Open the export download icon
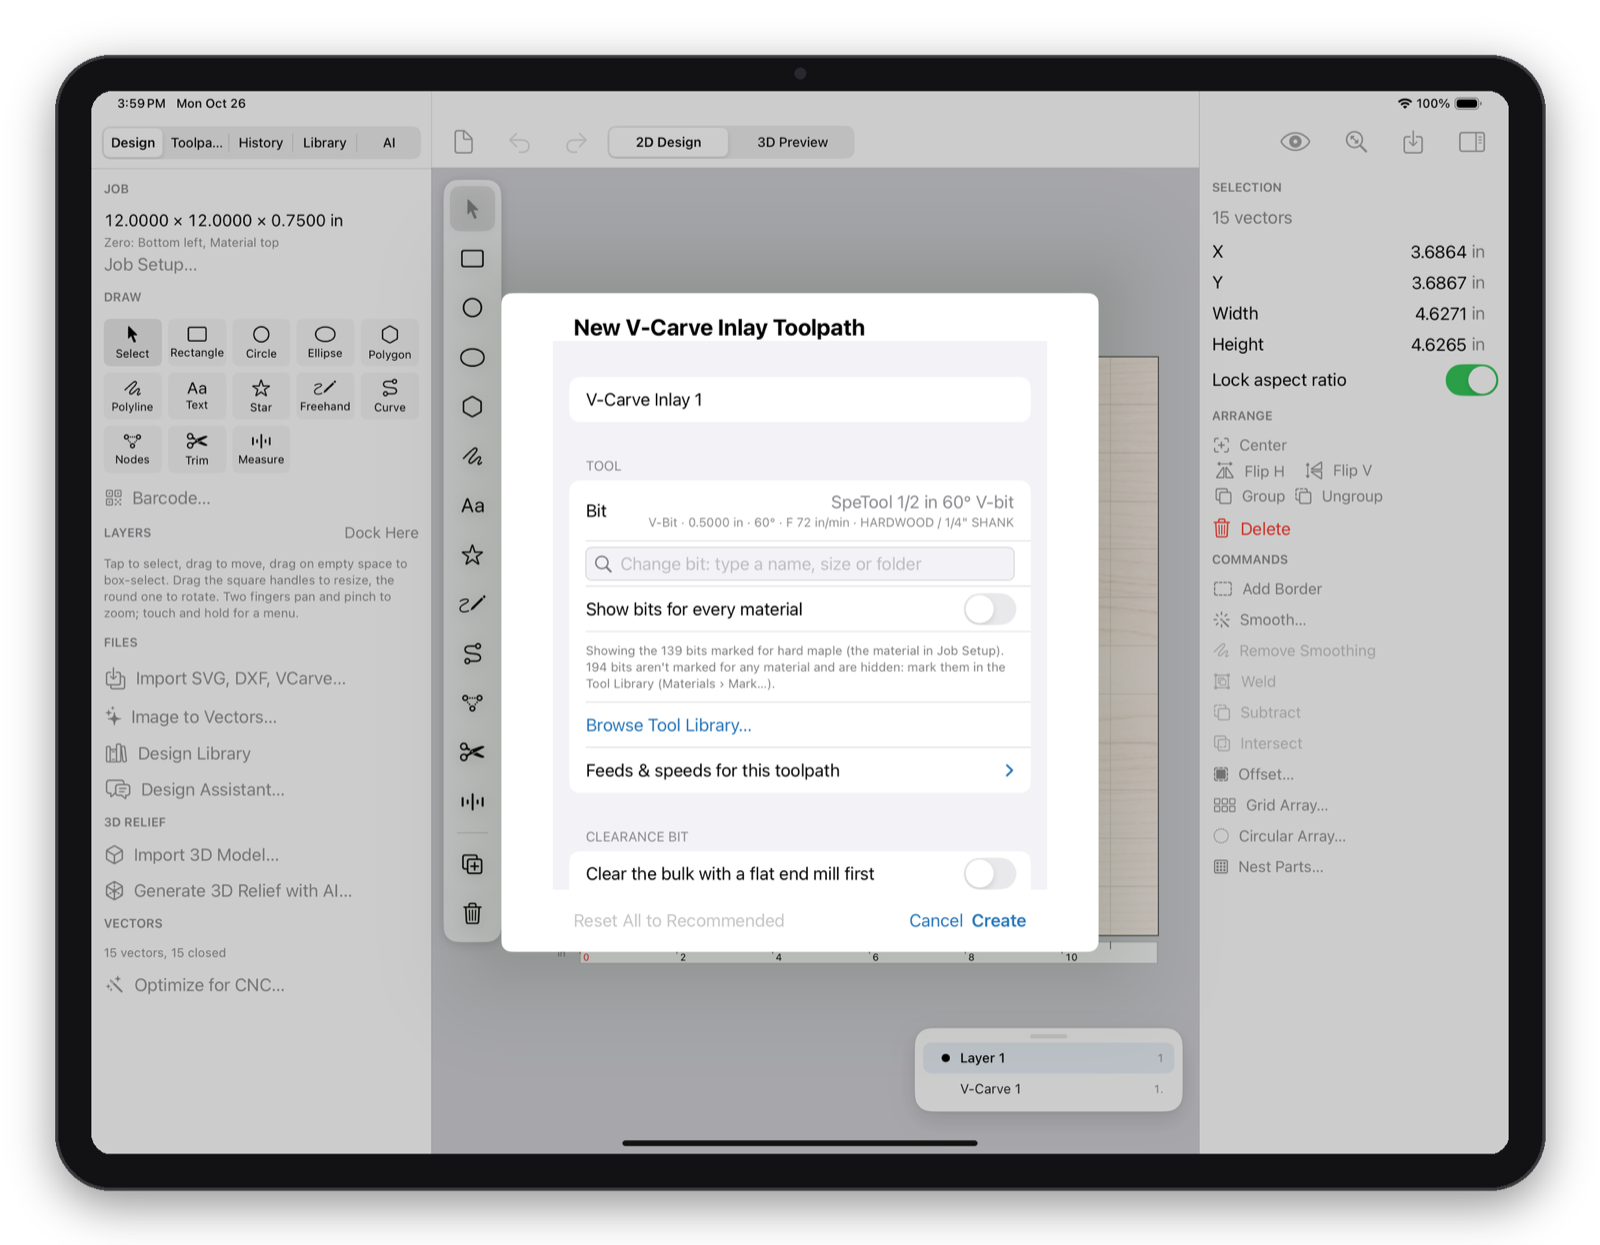Image resolution: width=1600 pixels, height=1245 pixels. 1413,142
